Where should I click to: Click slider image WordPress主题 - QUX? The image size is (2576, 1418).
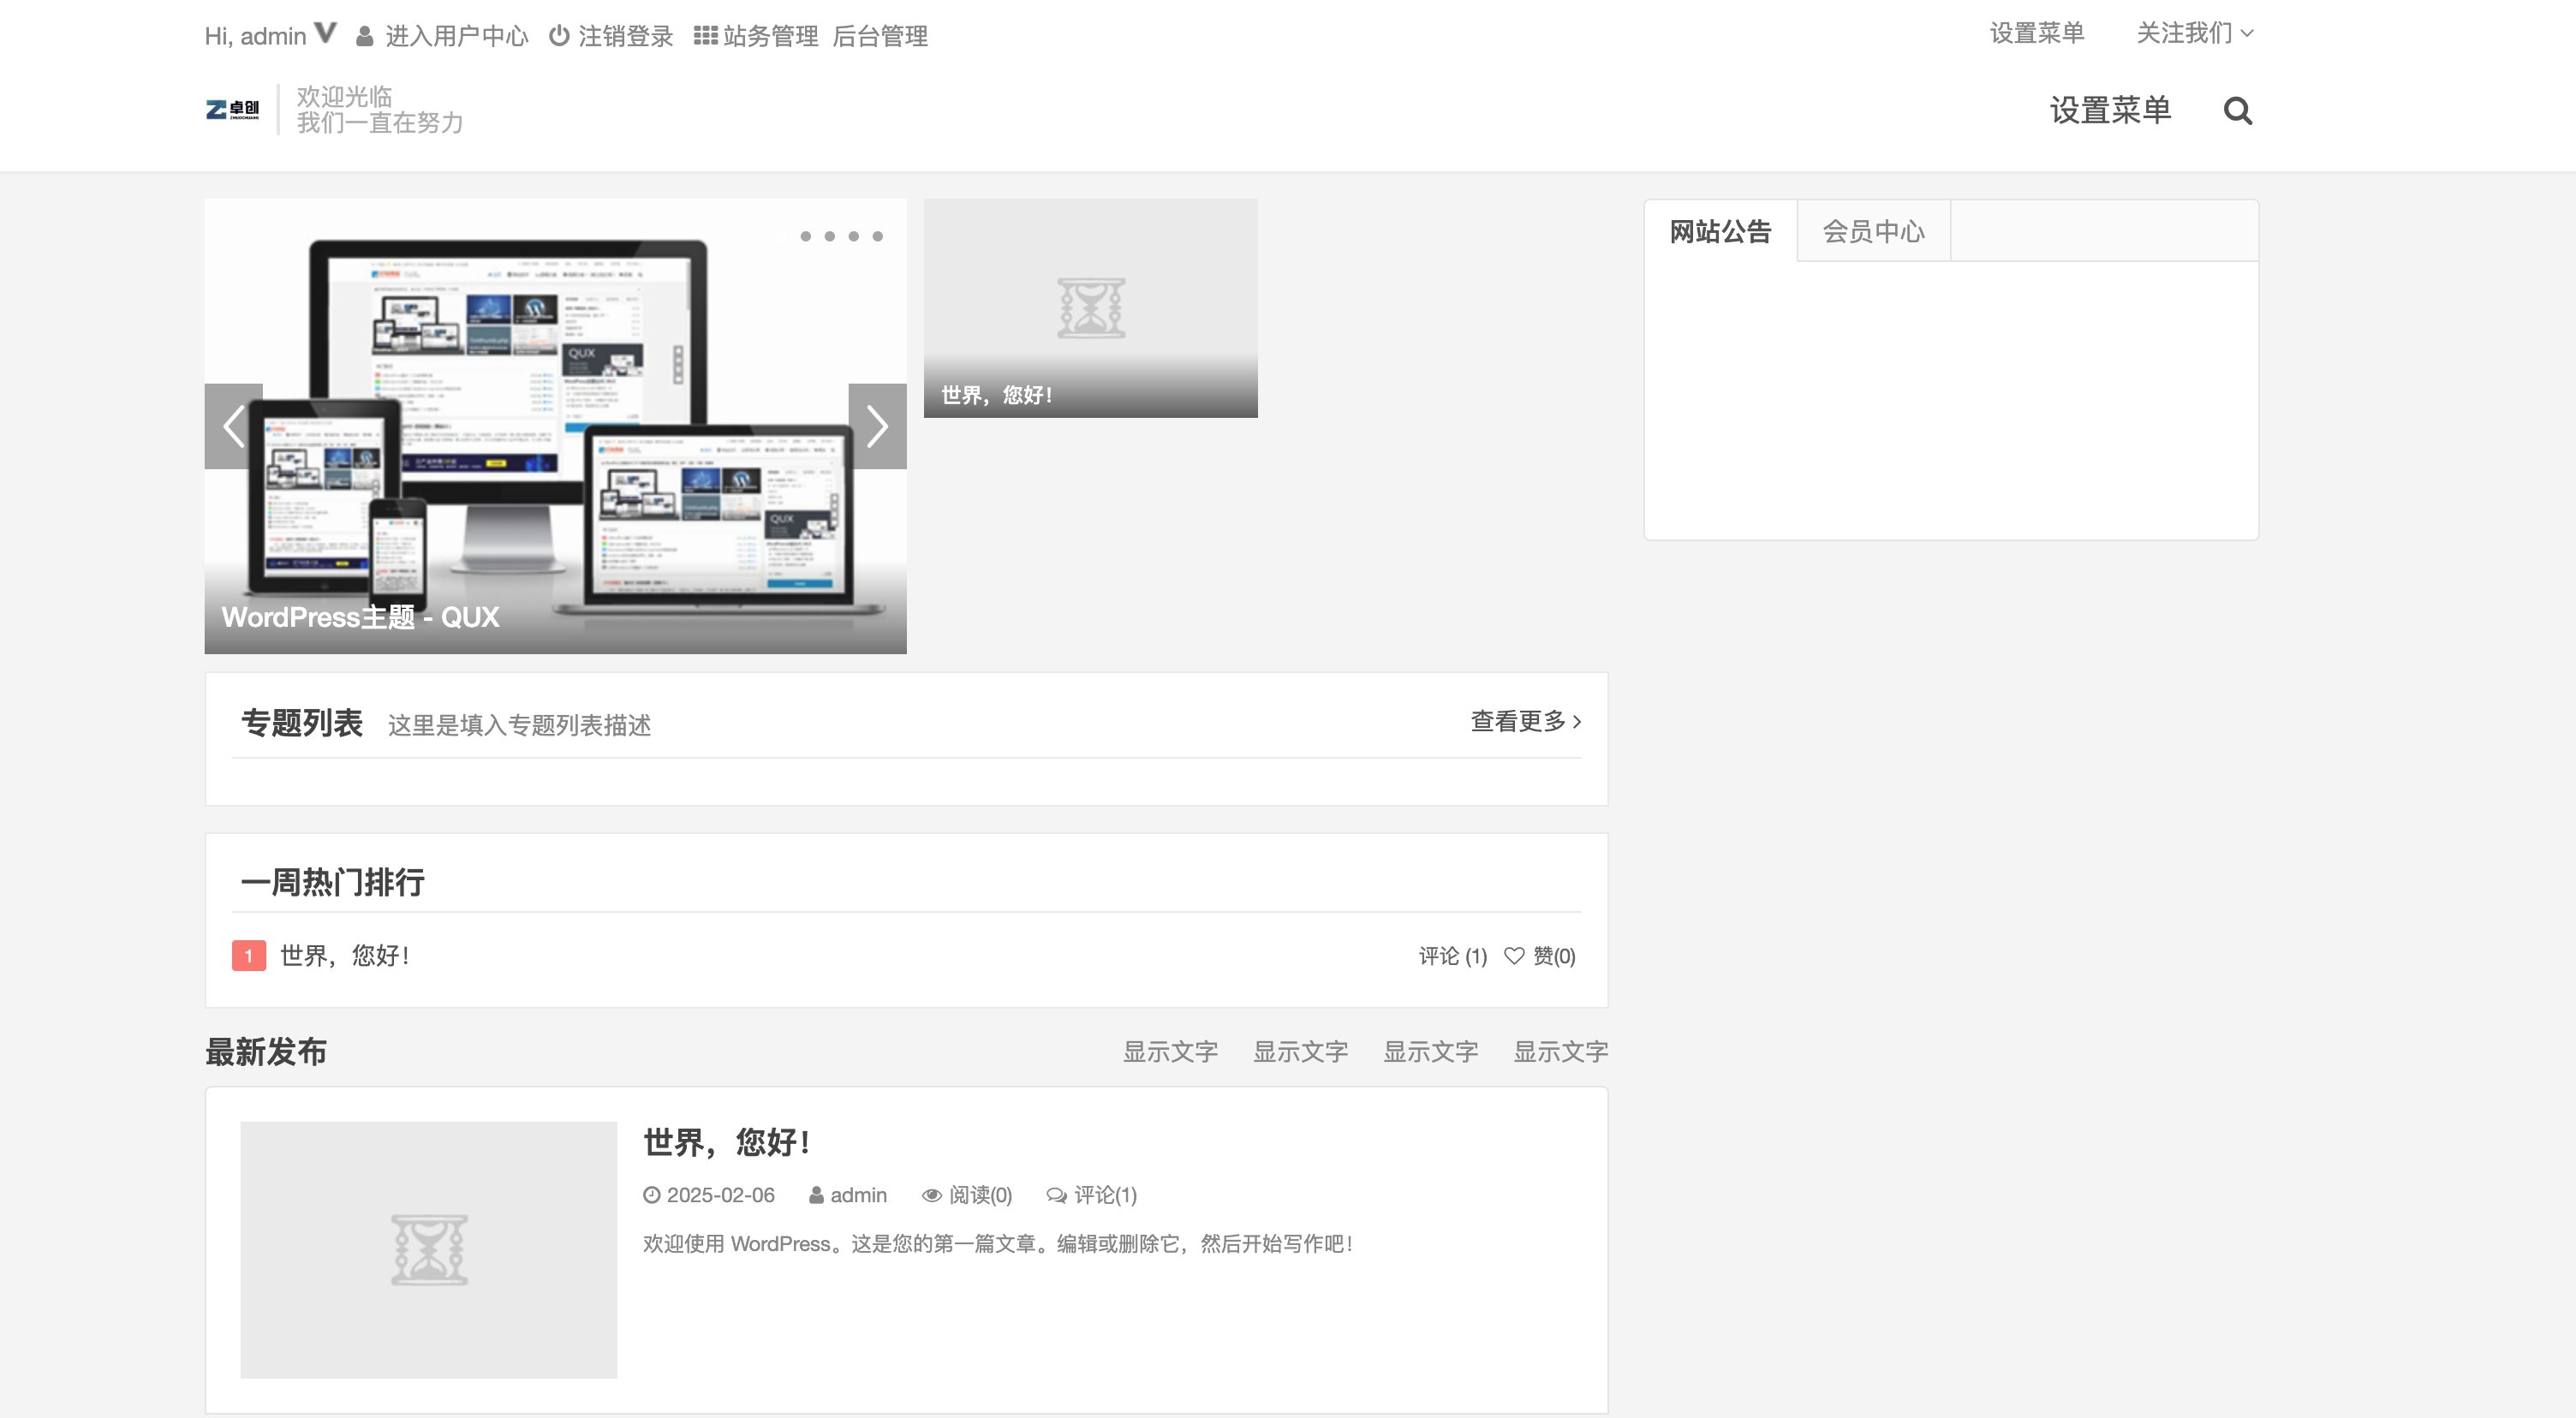click(x=555, y=426)
